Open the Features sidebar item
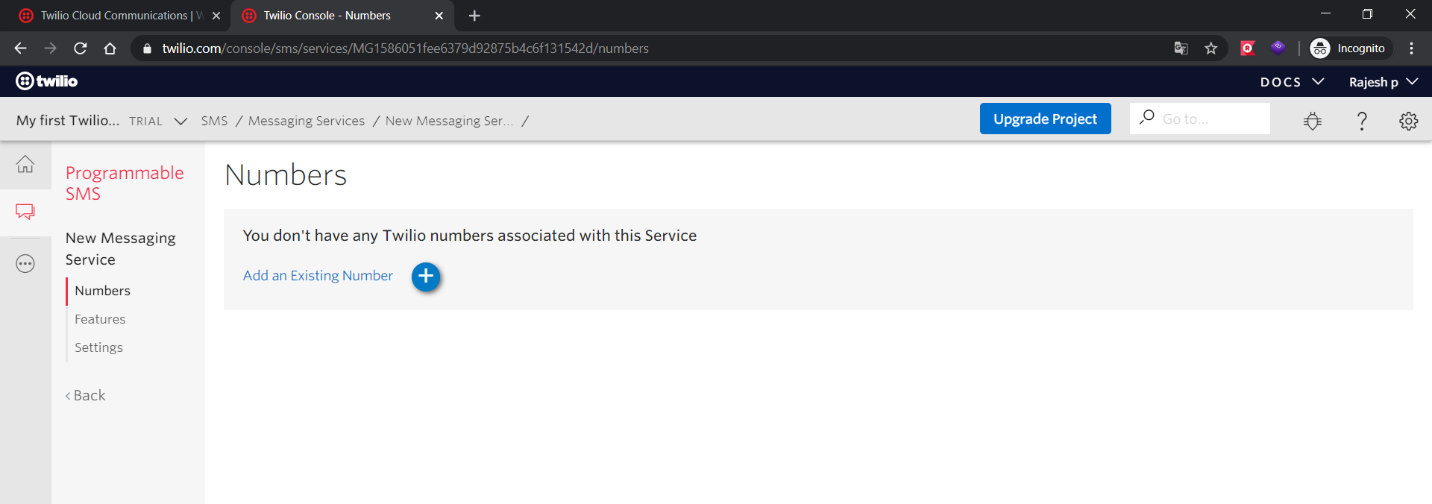 (100, 319)
